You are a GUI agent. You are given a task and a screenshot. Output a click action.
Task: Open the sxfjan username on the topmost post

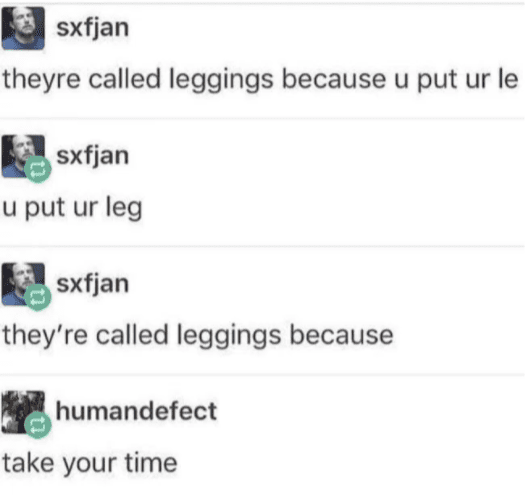tap(93, 29)
